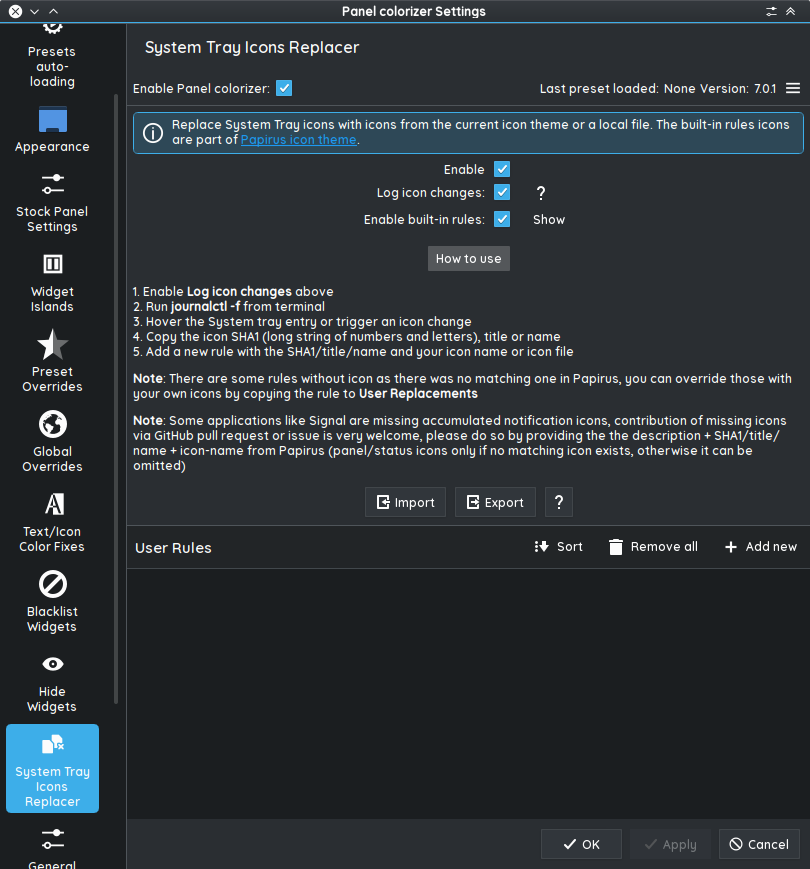This screenshot has width=810, height=869.
Task: Open the Widget Islands section
Action: [x=52, y=282]
